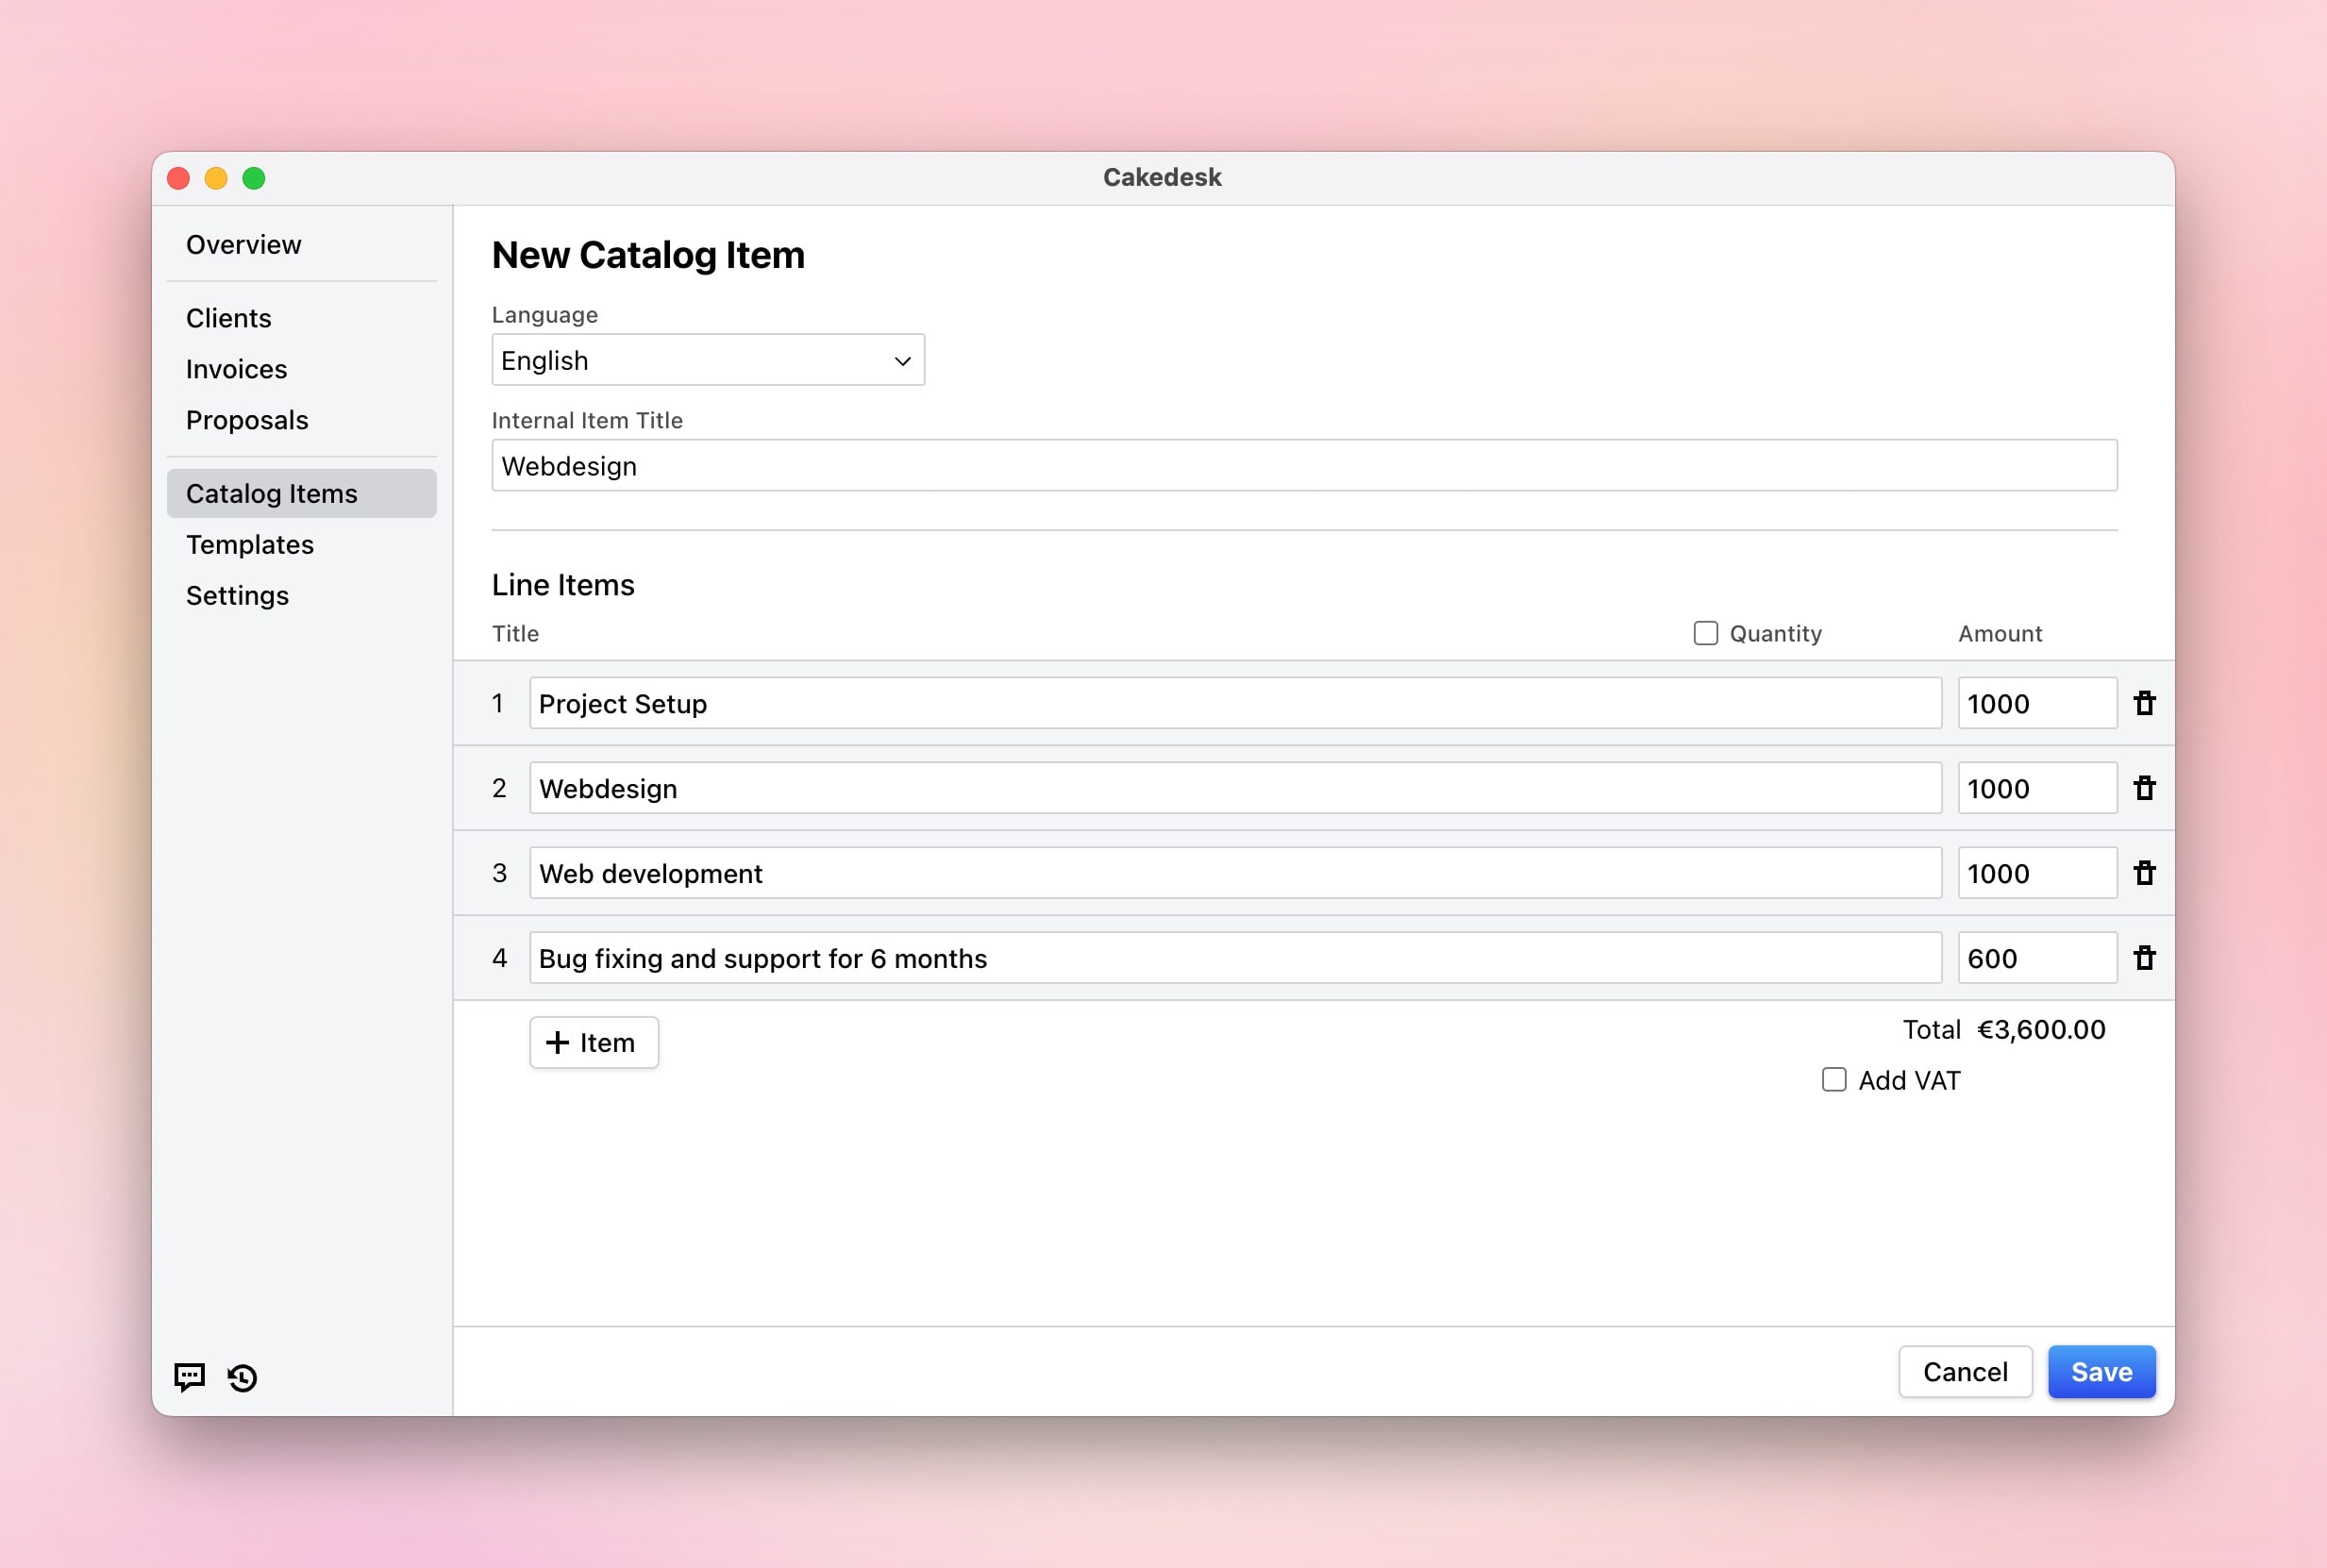Viewport: 2327px width, 1568px height.
Task: Delete the Webdesign line item row
Action: [x=2144, y=788]
